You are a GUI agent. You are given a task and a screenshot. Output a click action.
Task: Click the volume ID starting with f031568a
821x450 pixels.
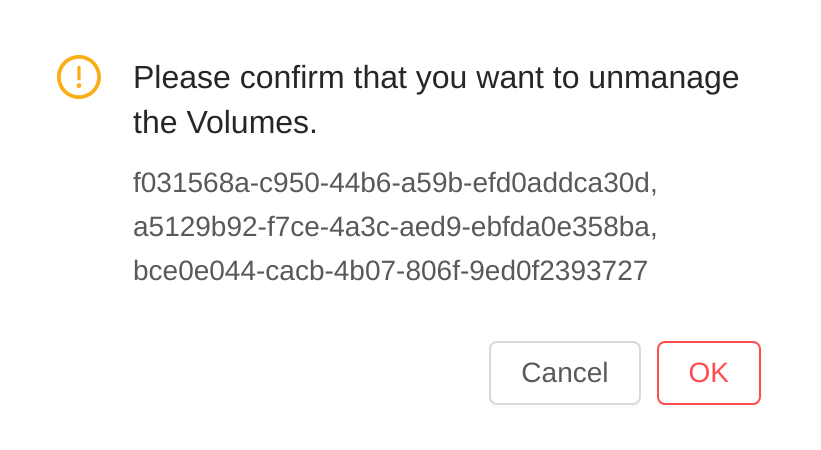coord(394,183)
